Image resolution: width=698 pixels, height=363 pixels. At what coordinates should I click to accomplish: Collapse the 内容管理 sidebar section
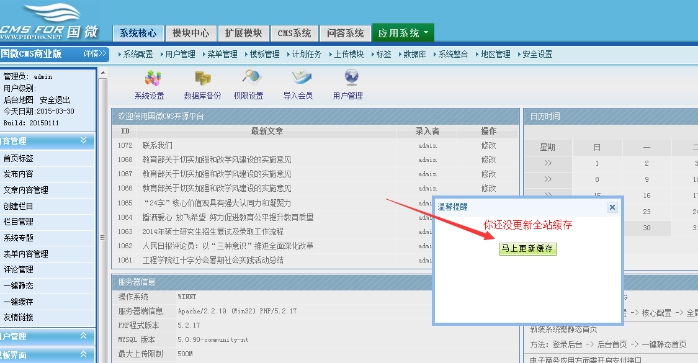[x=83, y=141]
